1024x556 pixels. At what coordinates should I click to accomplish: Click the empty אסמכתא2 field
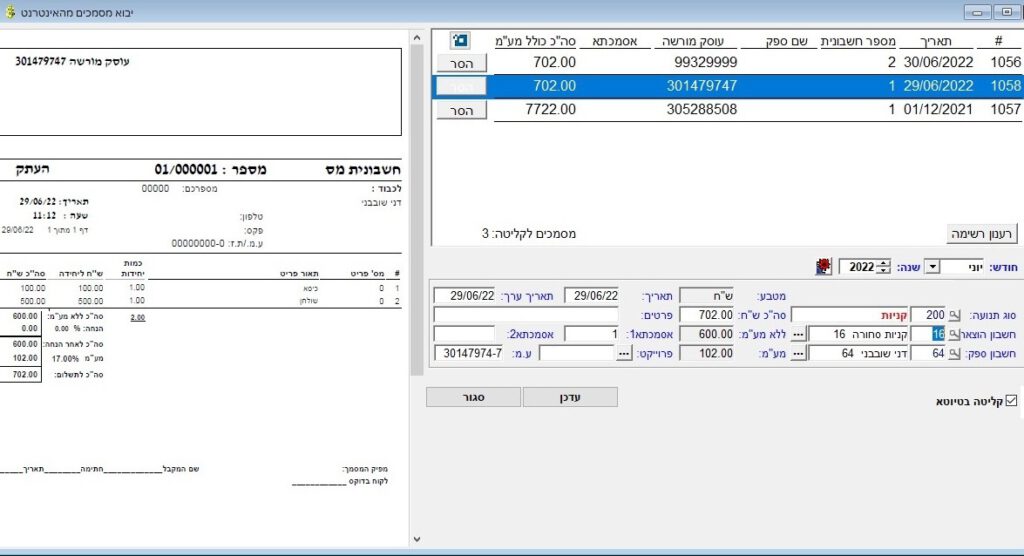tap(464, 334)
